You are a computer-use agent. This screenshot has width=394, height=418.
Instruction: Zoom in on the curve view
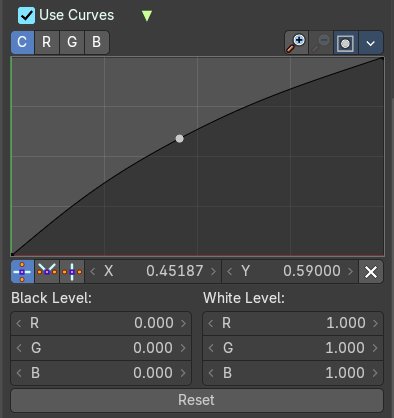pyautogui.click(x=296, y=43)
